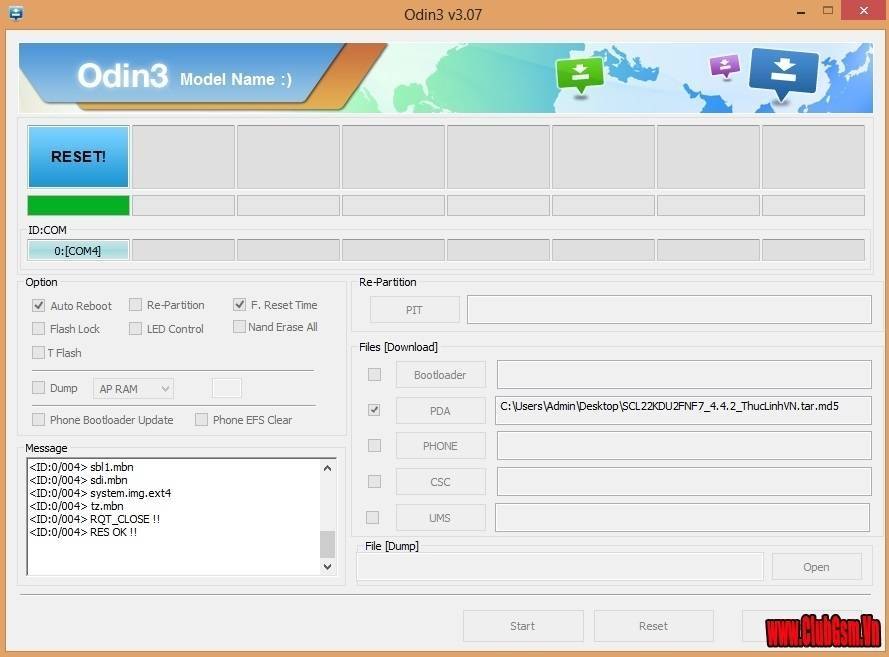Minimize the Odin3 window

pos(801,12)
